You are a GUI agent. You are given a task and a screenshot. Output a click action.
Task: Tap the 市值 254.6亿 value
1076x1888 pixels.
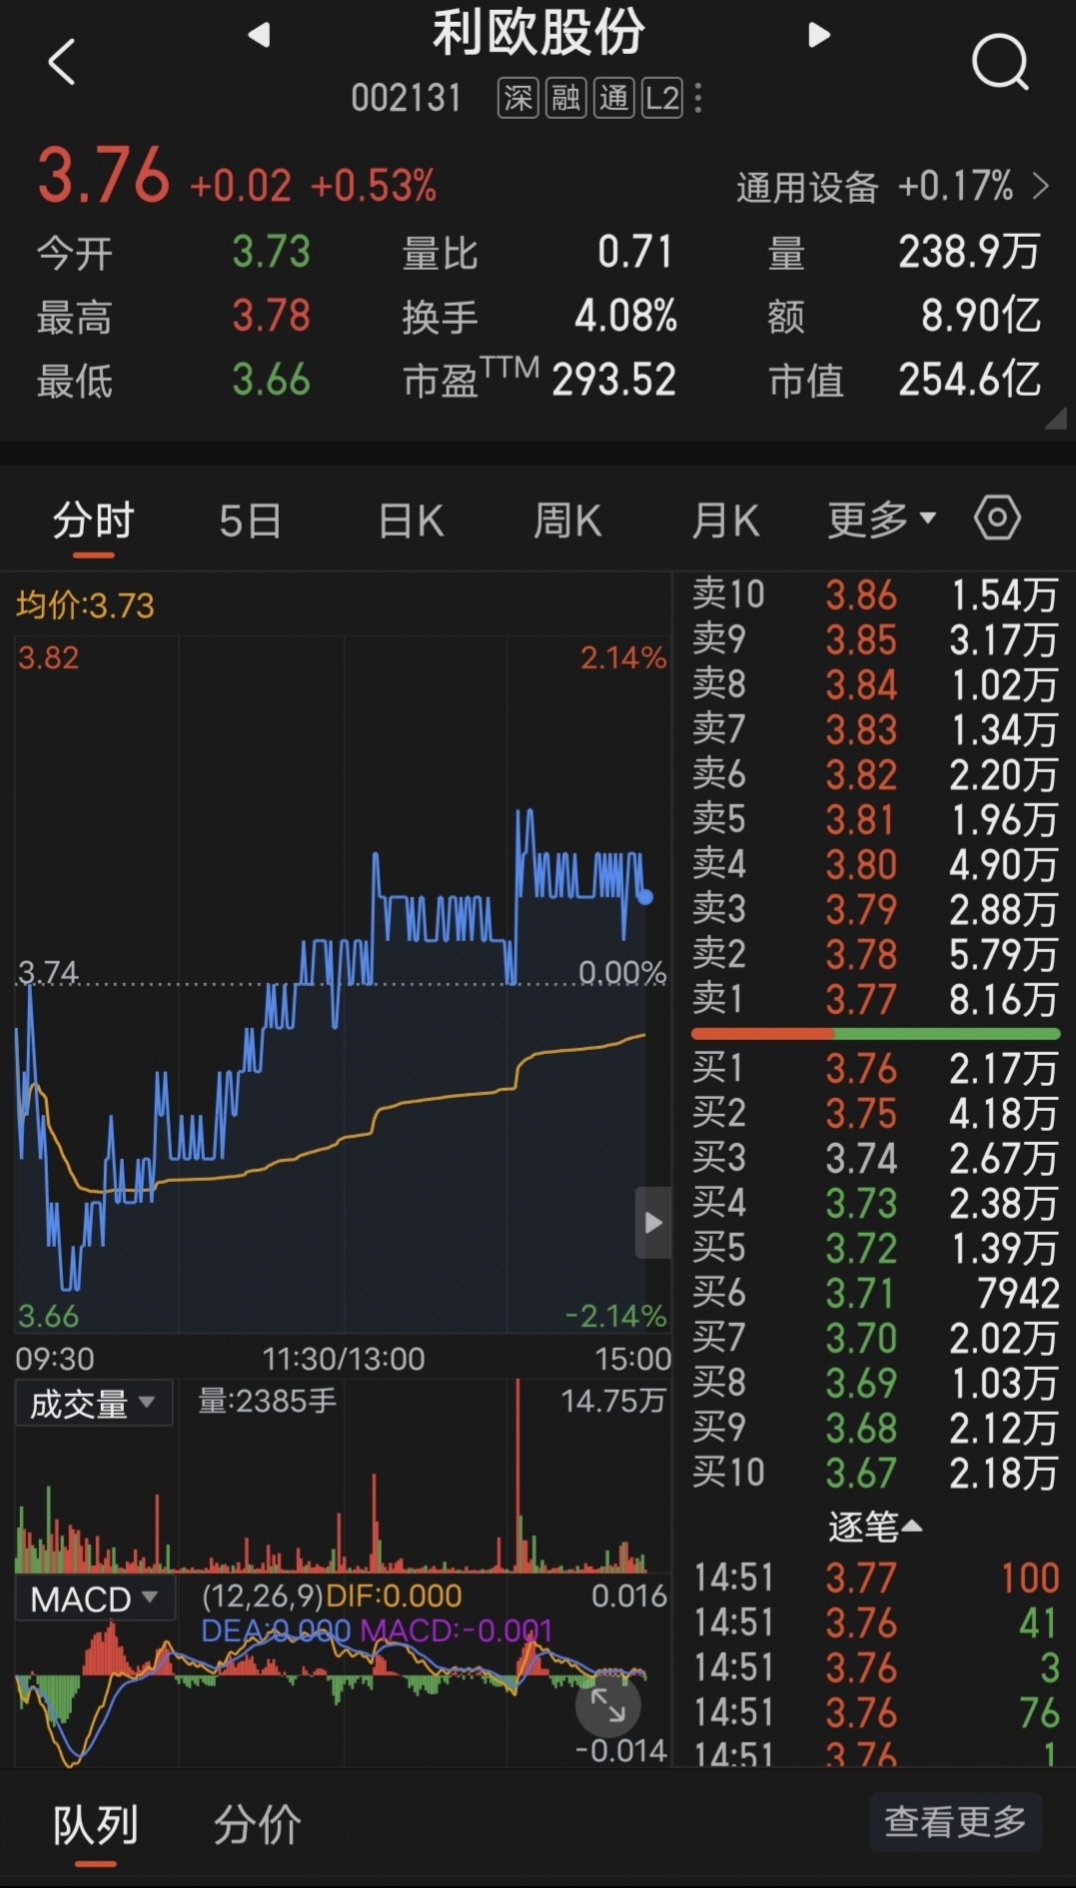tap(969, 380)
